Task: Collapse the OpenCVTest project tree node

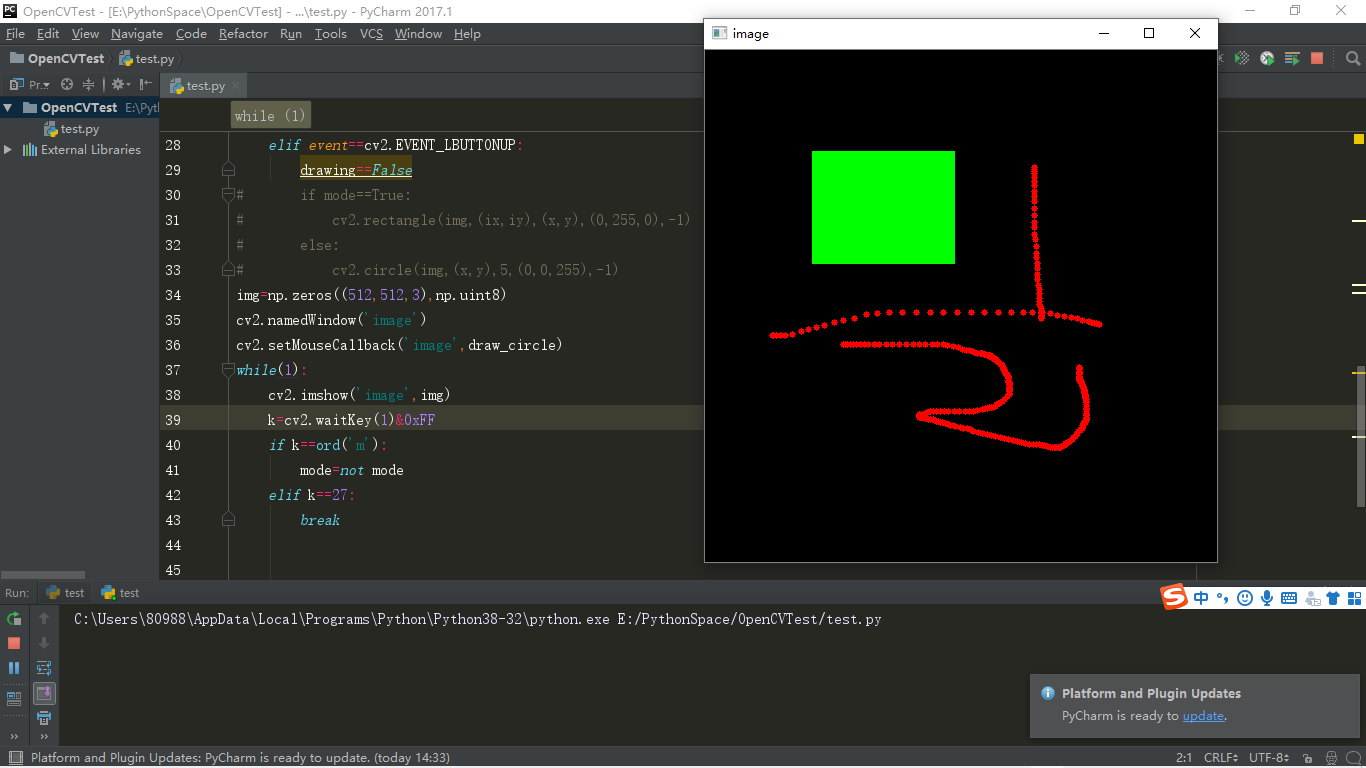Action: click(x=8, y=107)
